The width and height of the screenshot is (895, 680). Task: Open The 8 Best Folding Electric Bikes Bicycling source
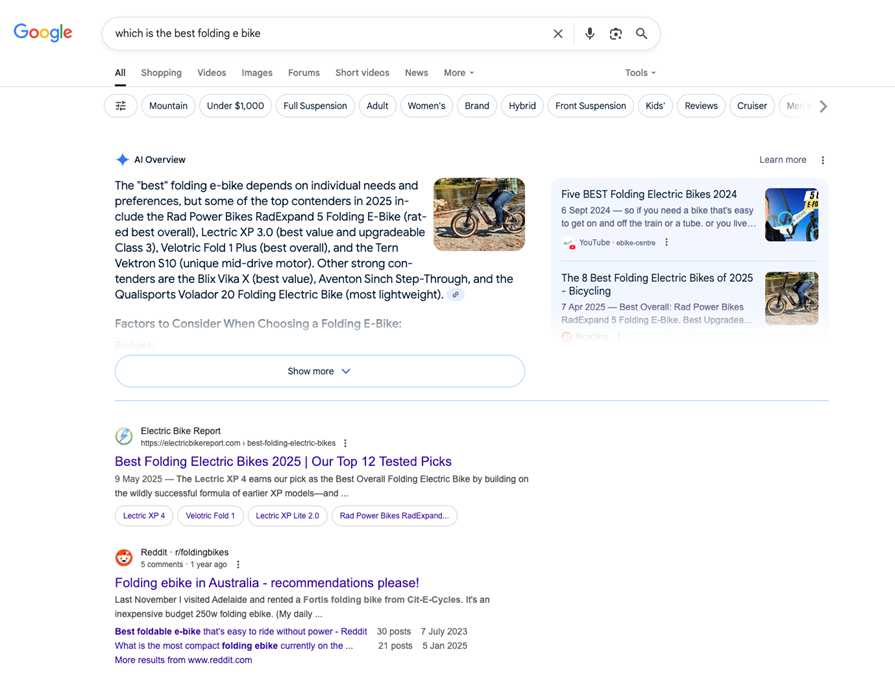(x=657, y=284)
